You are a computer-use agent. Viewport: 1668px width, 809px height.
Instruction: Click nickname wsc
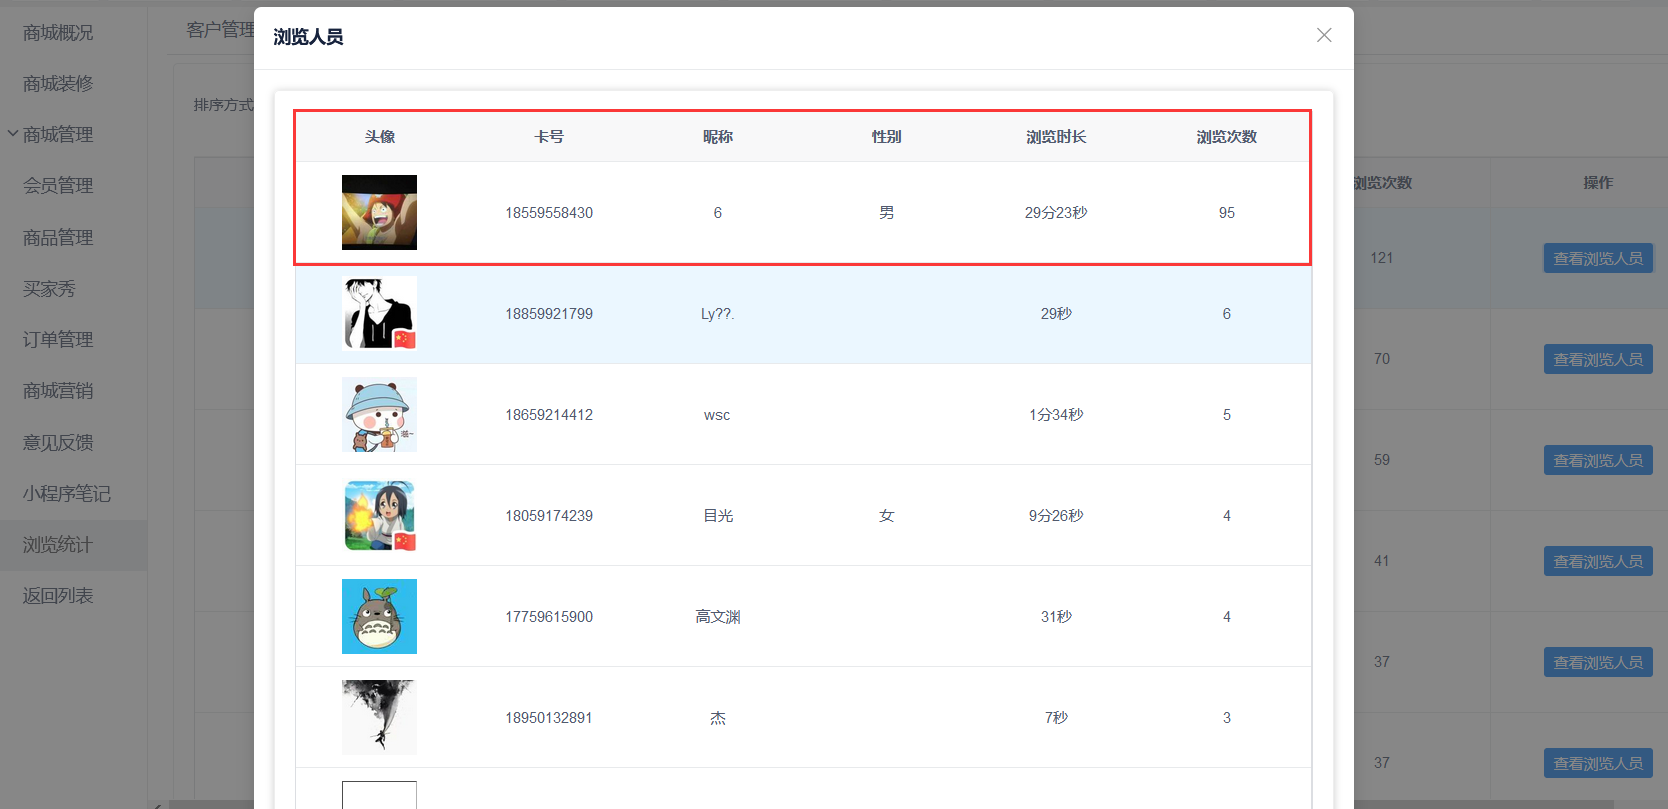717,415
